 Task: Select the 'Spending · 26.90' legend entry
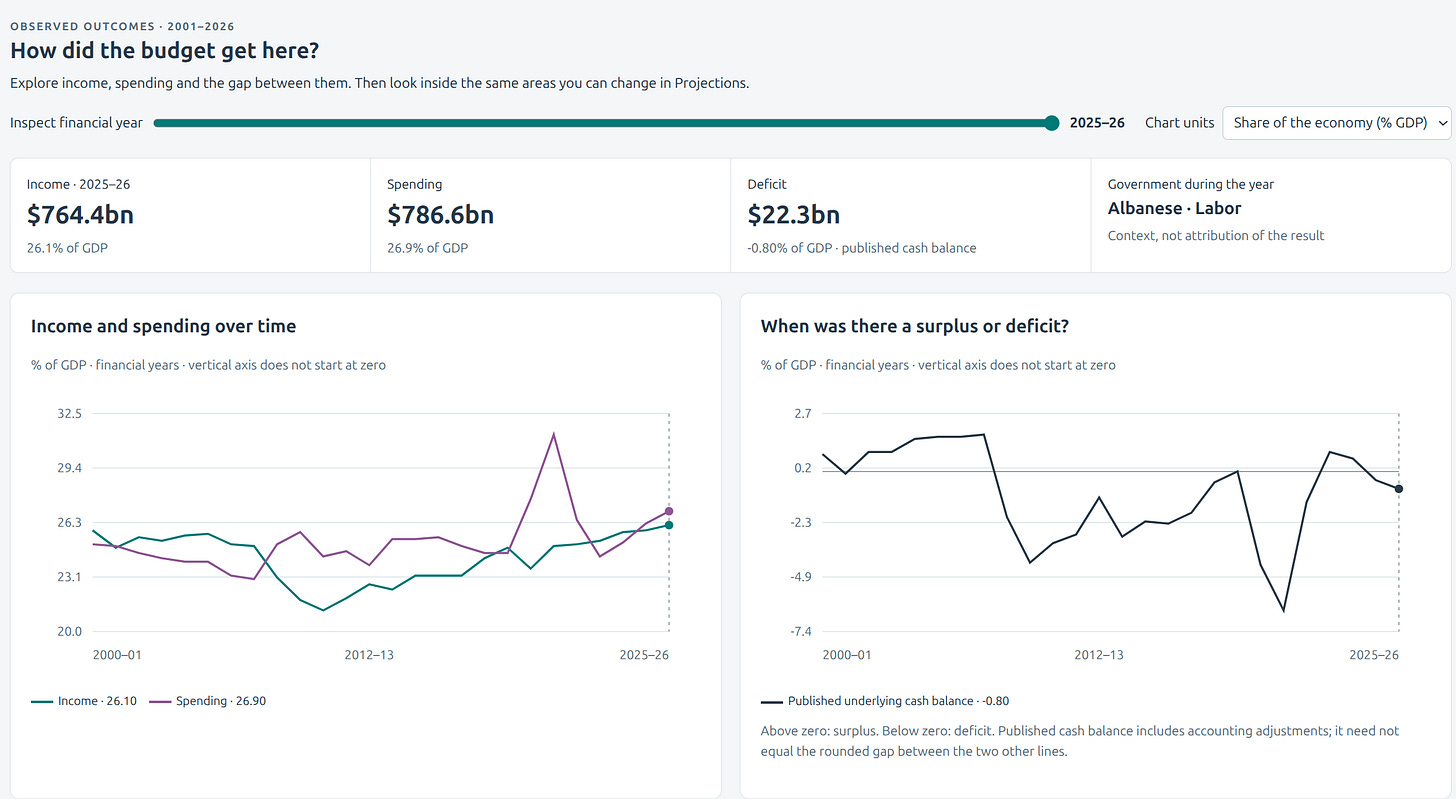click(x=208, y=701)
